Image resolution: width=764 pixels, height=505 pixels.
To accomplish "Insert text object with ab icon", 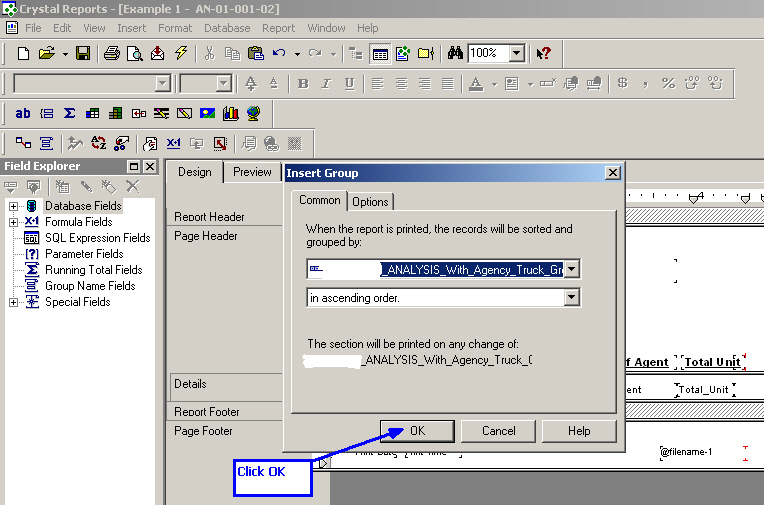I will [x=22, y=114].
